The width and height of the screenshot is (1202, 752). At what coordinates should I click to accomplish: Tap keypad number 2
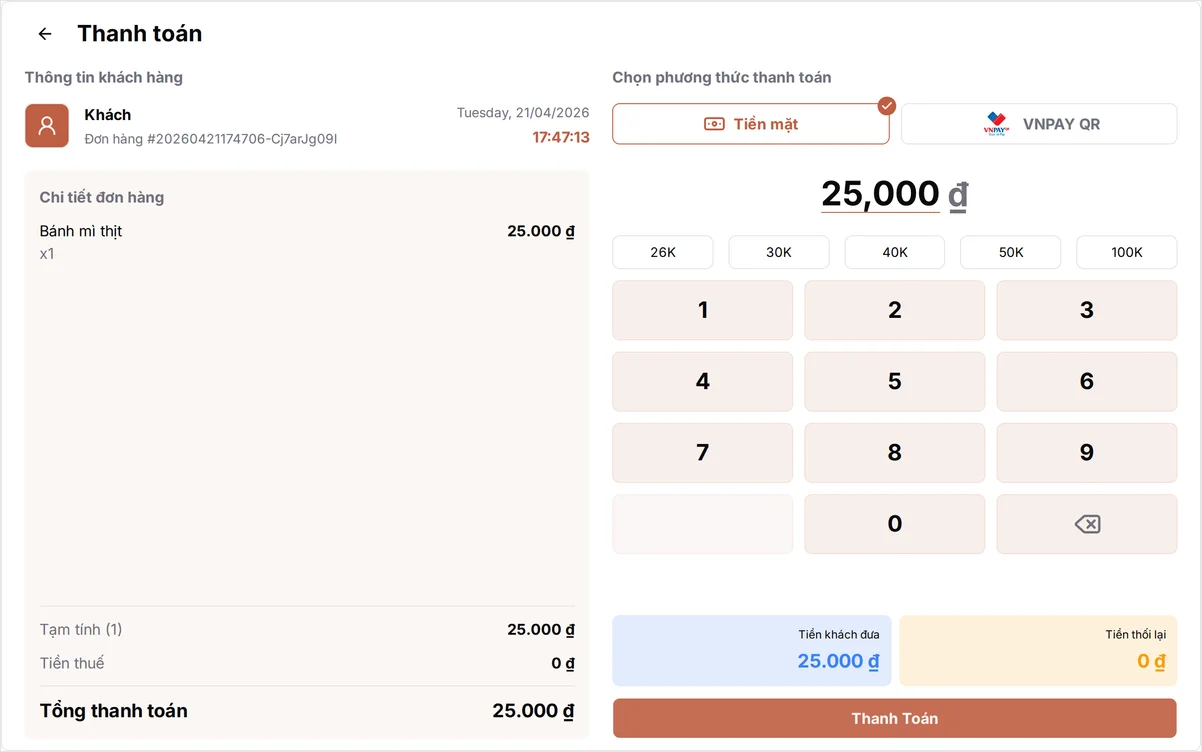coord(895,310)
